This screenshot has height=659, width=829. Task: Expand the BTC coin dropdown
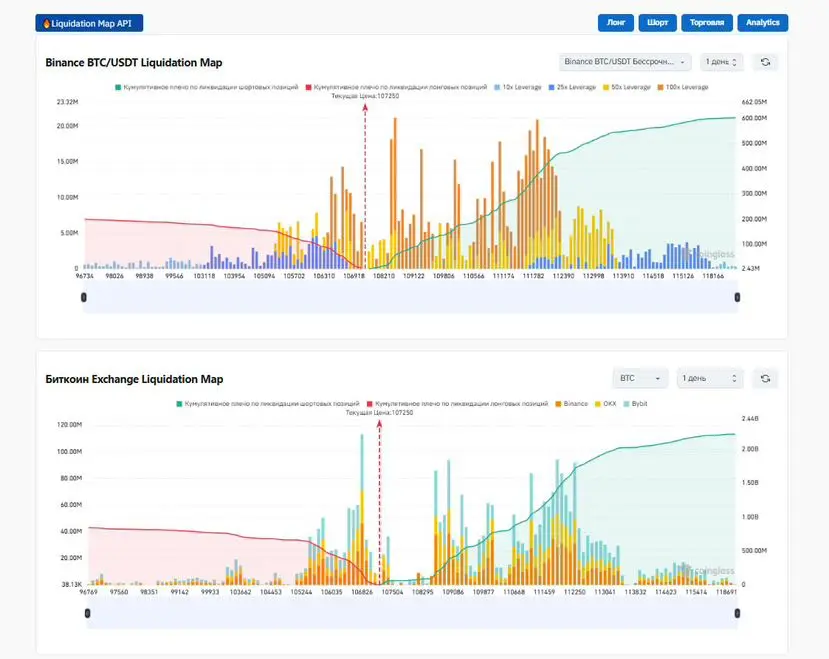[x=641, y=379]
